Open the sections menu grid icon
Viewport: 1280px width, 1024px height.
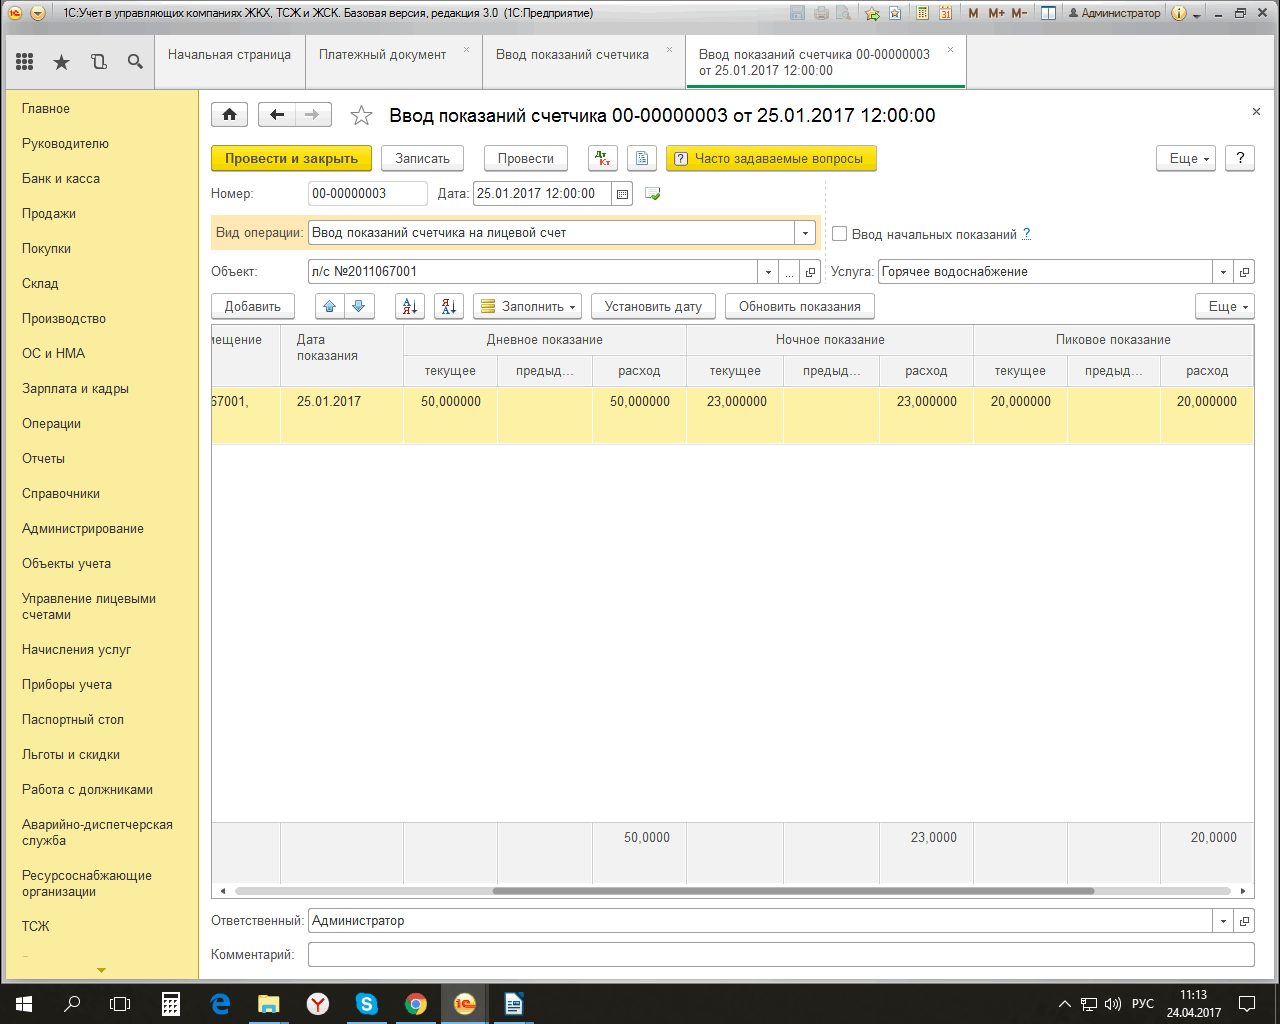click(25, 62)
